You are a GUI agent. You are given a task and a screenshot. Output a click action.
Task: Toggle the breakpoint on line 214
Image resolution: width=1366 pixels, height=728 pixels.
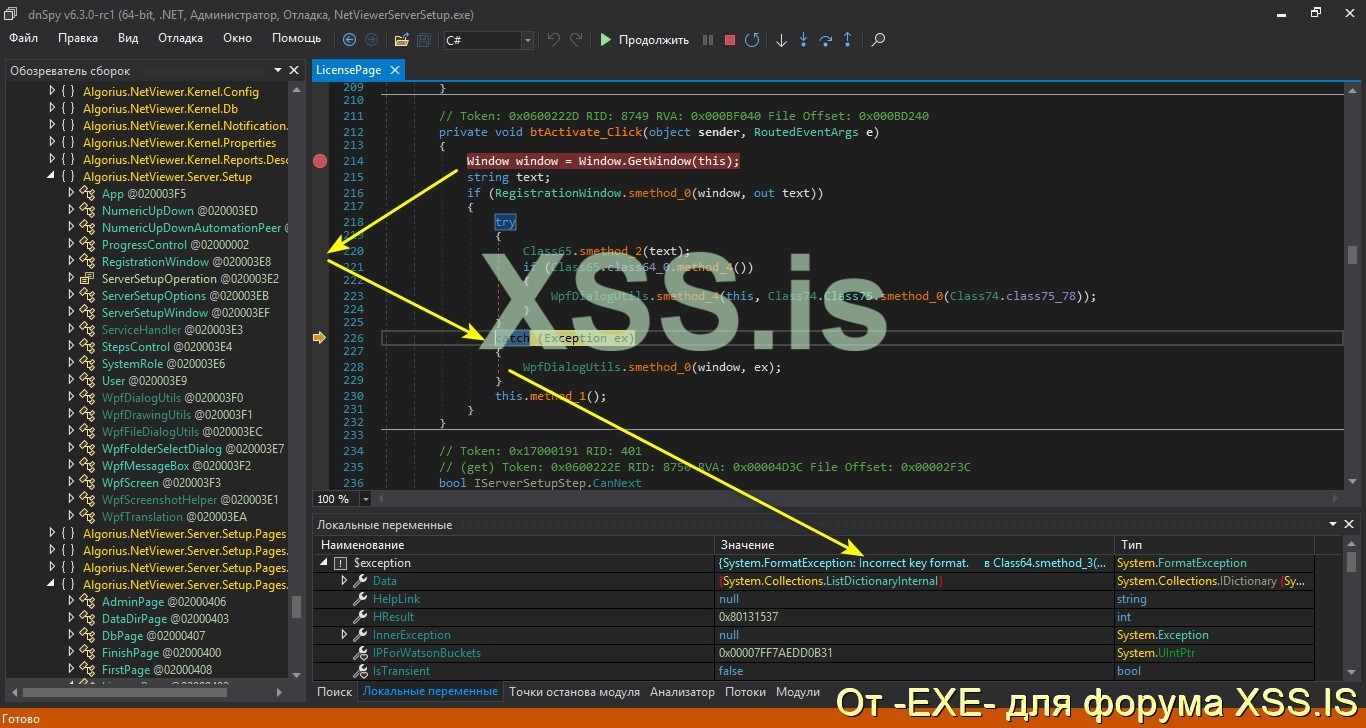pyautogui.click(x=320, y=161)
